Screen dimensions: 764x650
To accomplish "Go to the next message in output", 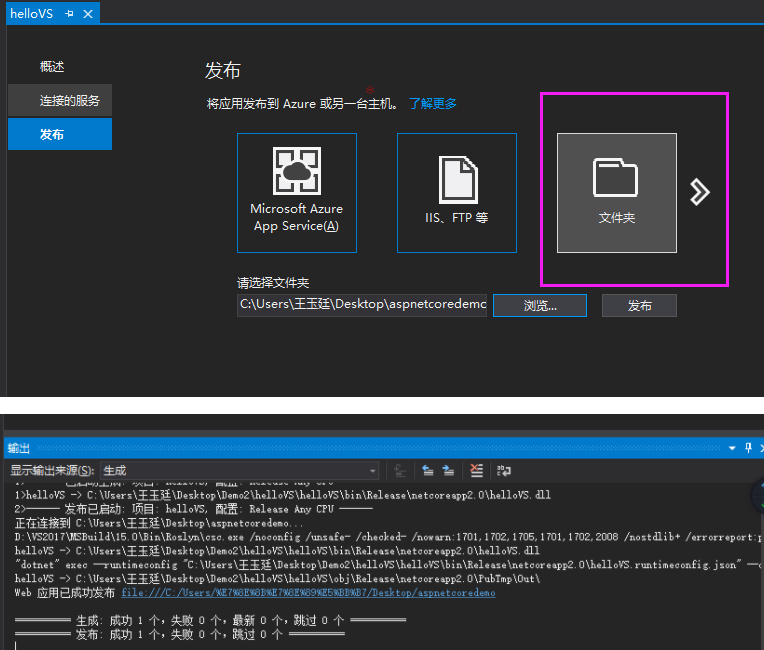I will pos(448,471).
